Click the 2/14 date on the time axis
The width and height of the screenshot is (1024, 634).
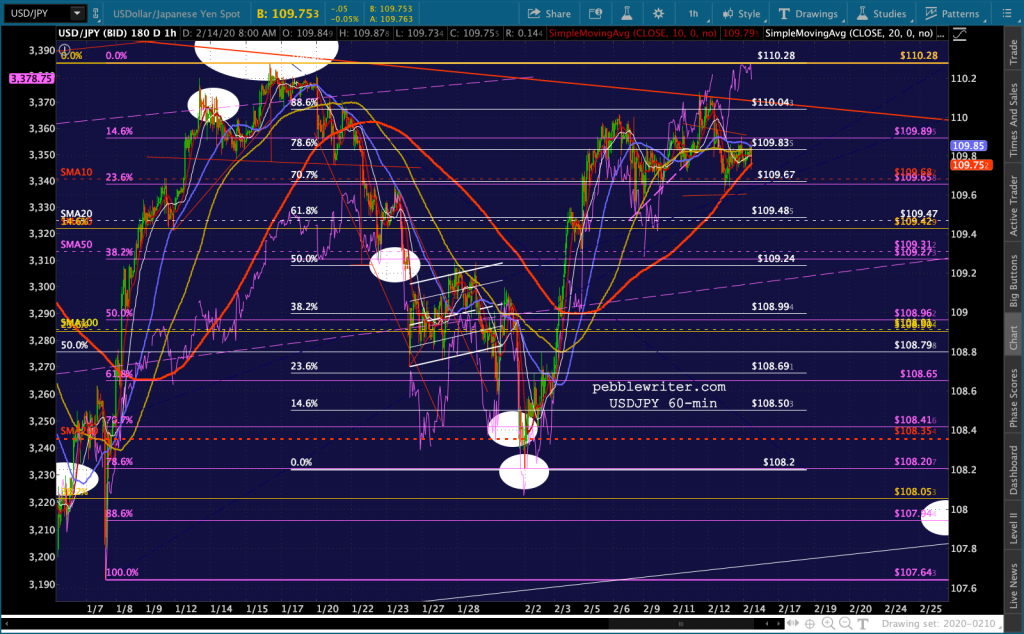[x=754, y=609]
